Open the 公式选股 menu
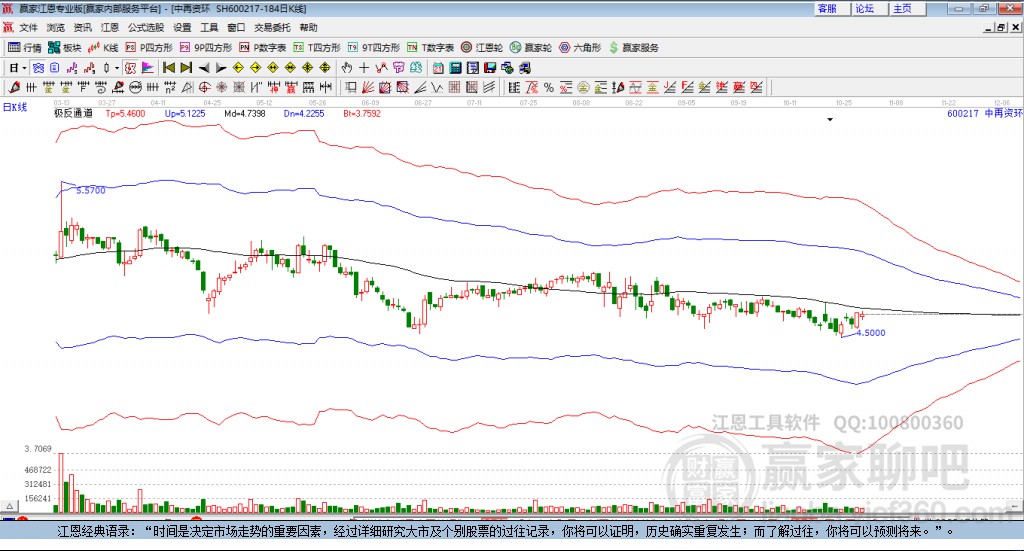 pos(146,27)
